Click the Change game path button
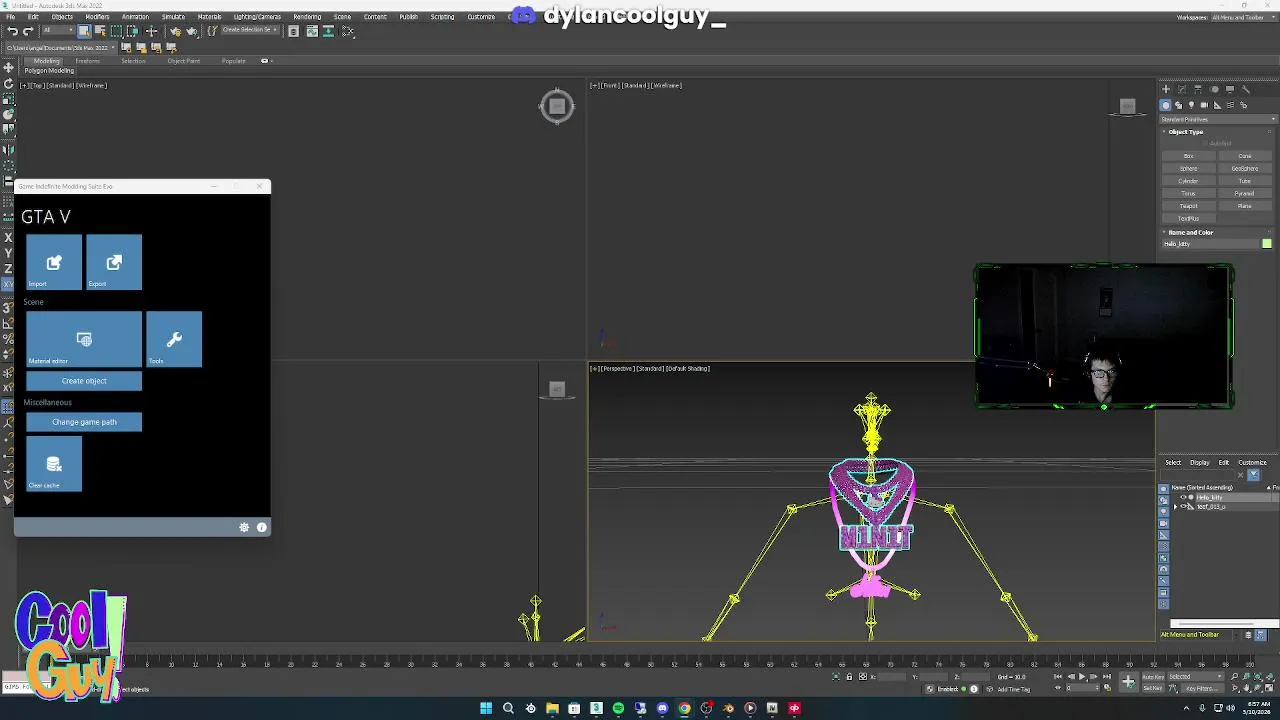 84,422
